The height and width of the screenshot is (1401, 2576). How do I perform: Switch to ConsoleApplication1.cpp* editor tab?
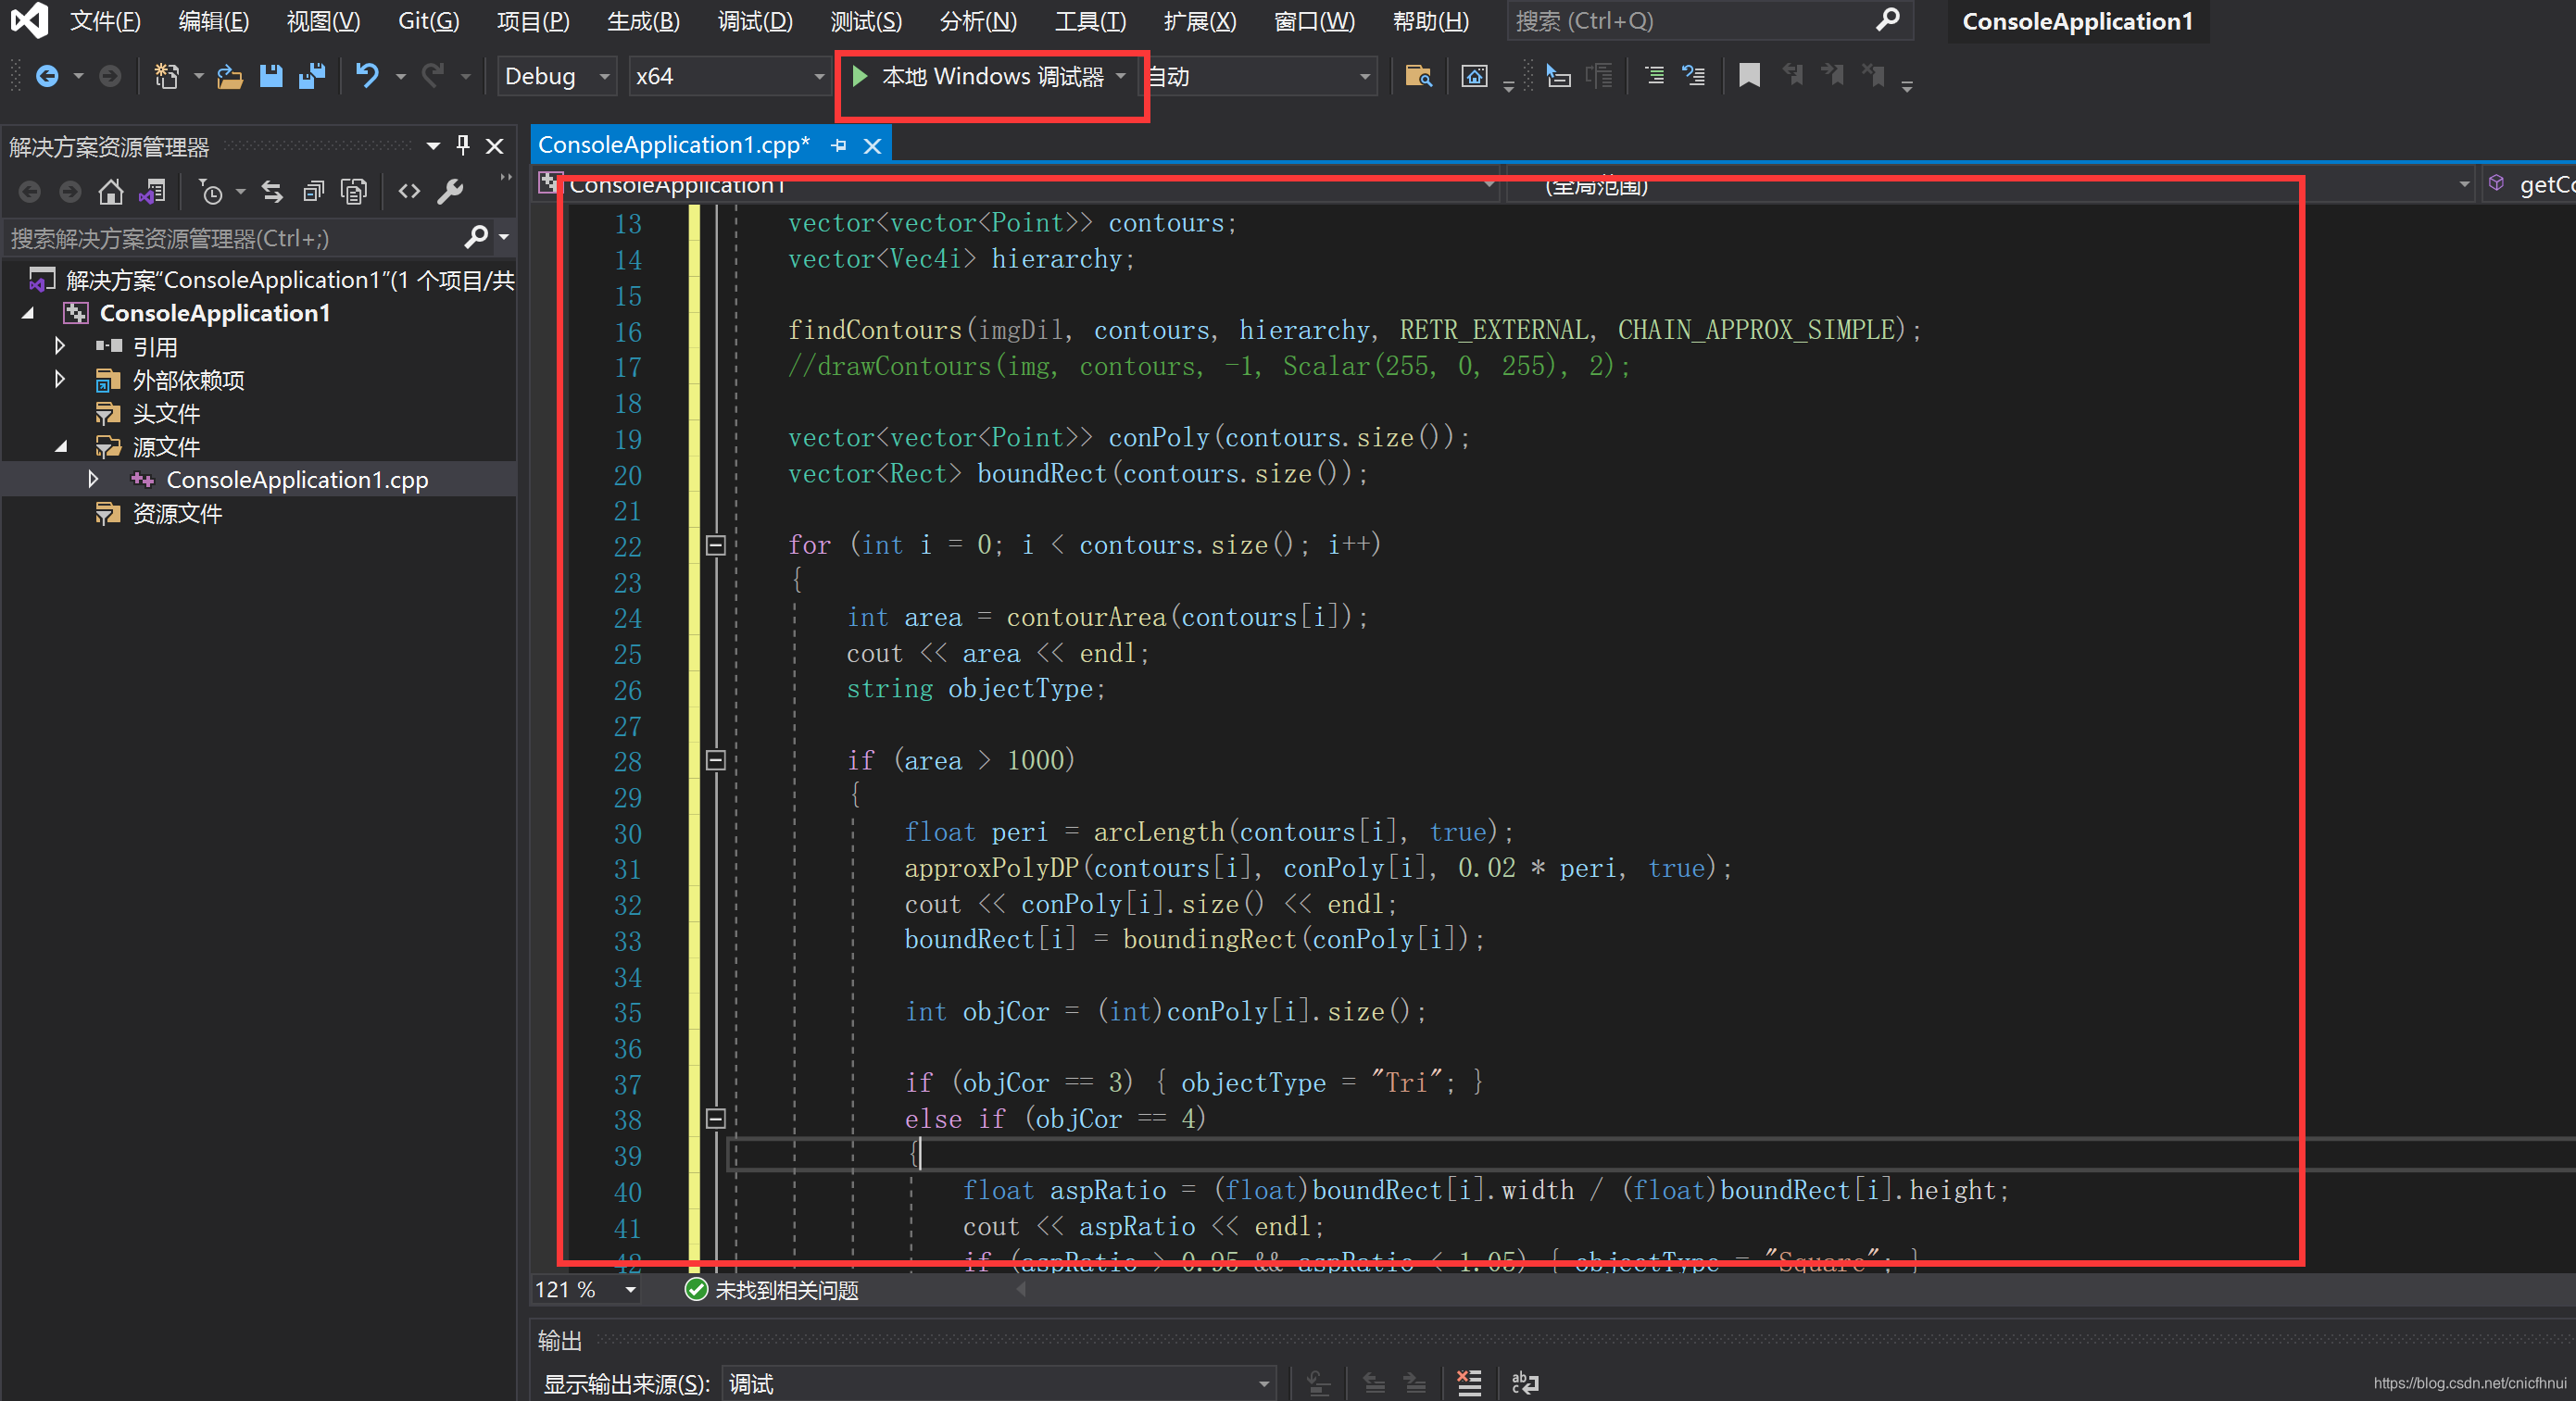coord(673,145)
